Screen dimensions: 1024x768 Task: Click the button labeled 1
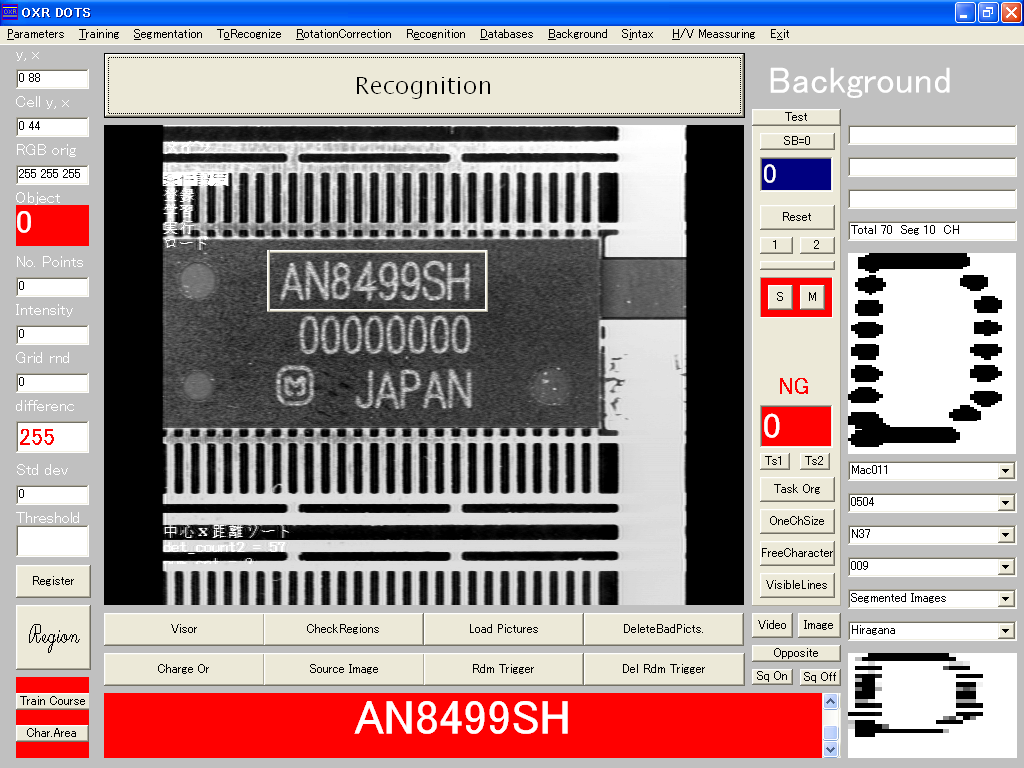tap(775, 245)
